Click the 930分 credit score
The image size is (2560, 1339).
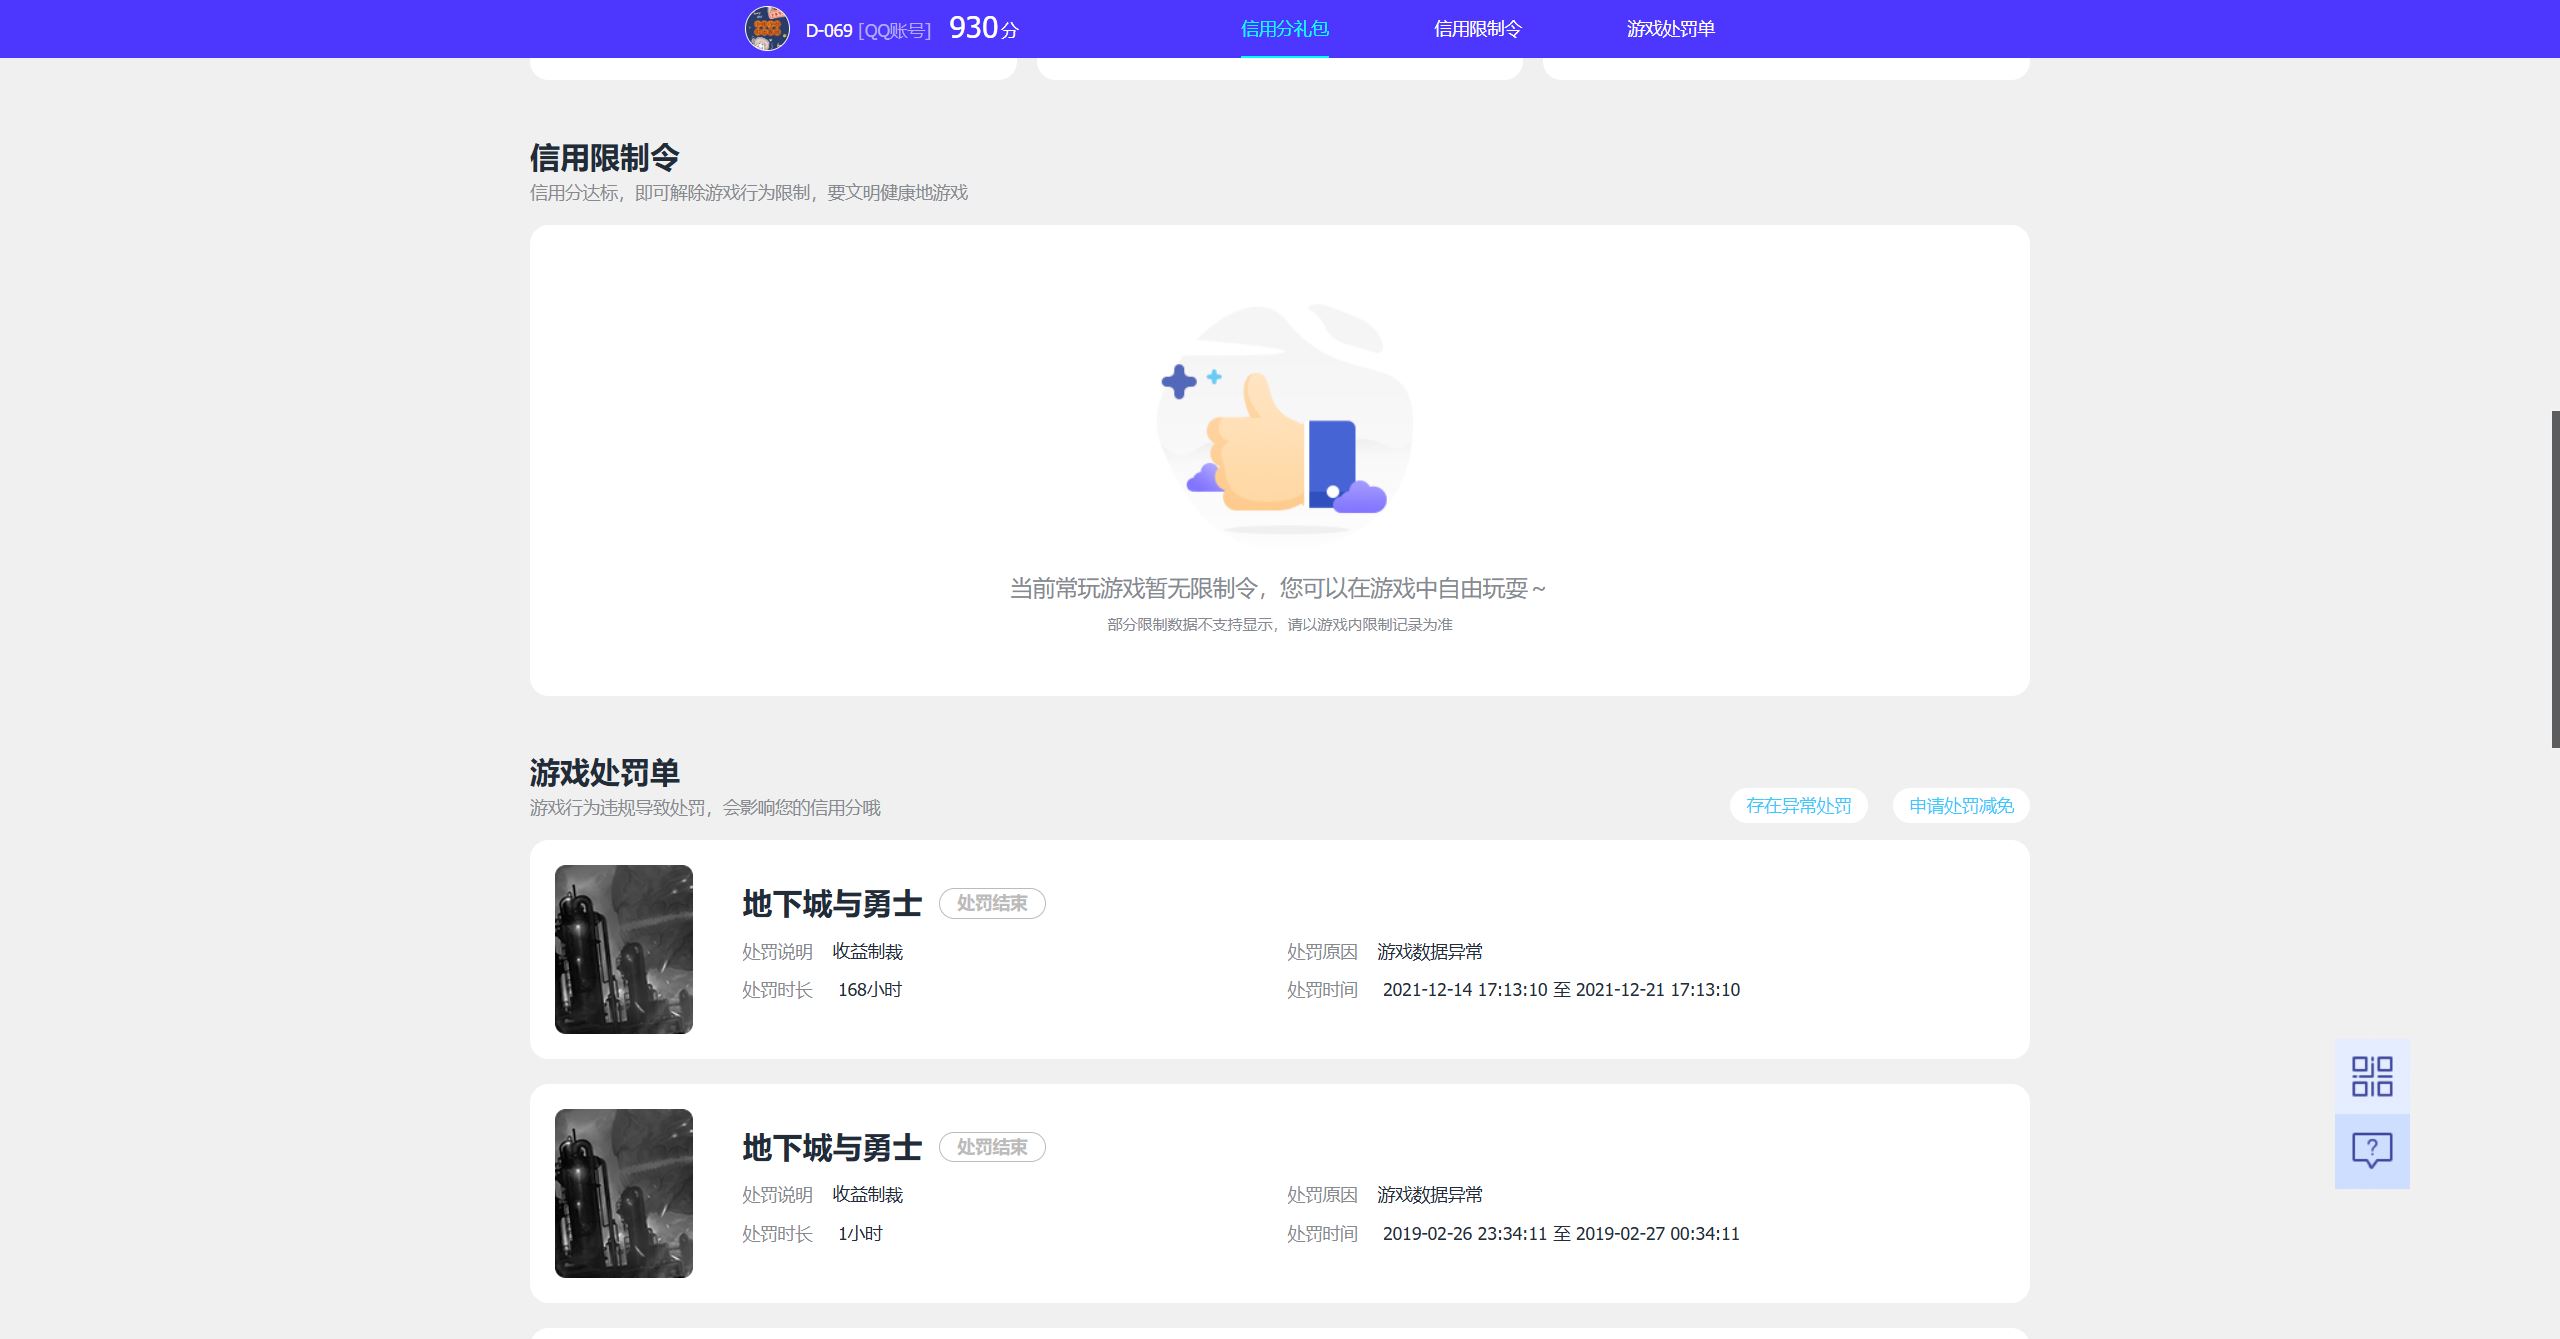[x=983, y=28]
